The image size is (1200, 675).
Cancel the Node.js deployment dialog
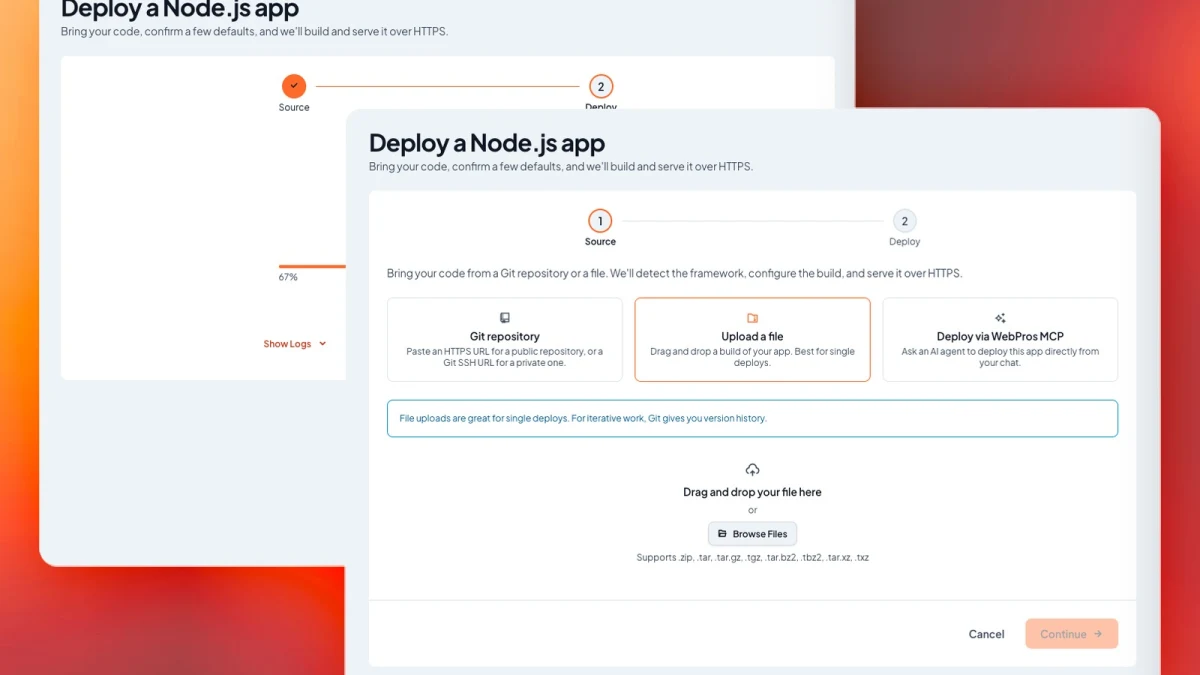(986, 634)
